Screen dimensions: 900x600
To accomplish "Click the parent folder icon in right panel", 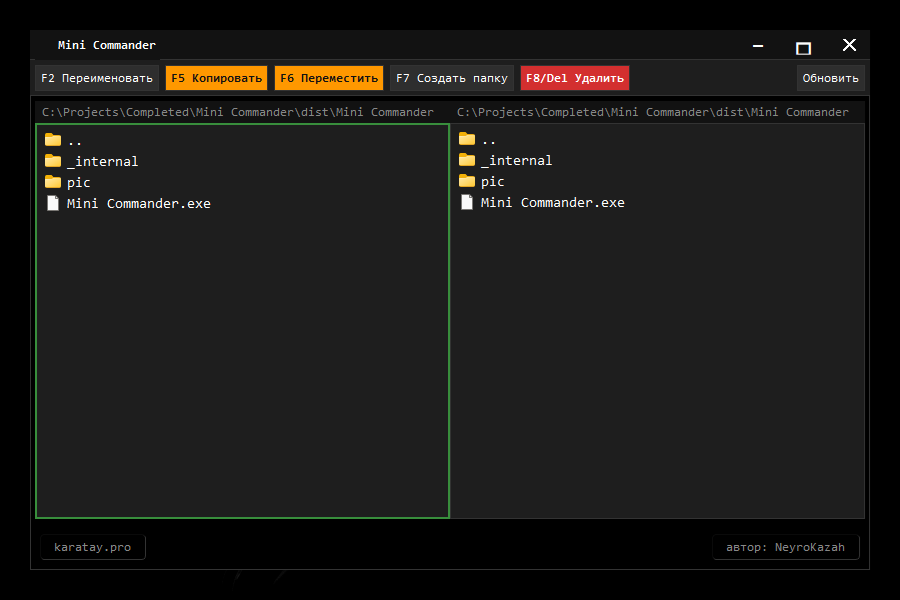I will point(467,139).
